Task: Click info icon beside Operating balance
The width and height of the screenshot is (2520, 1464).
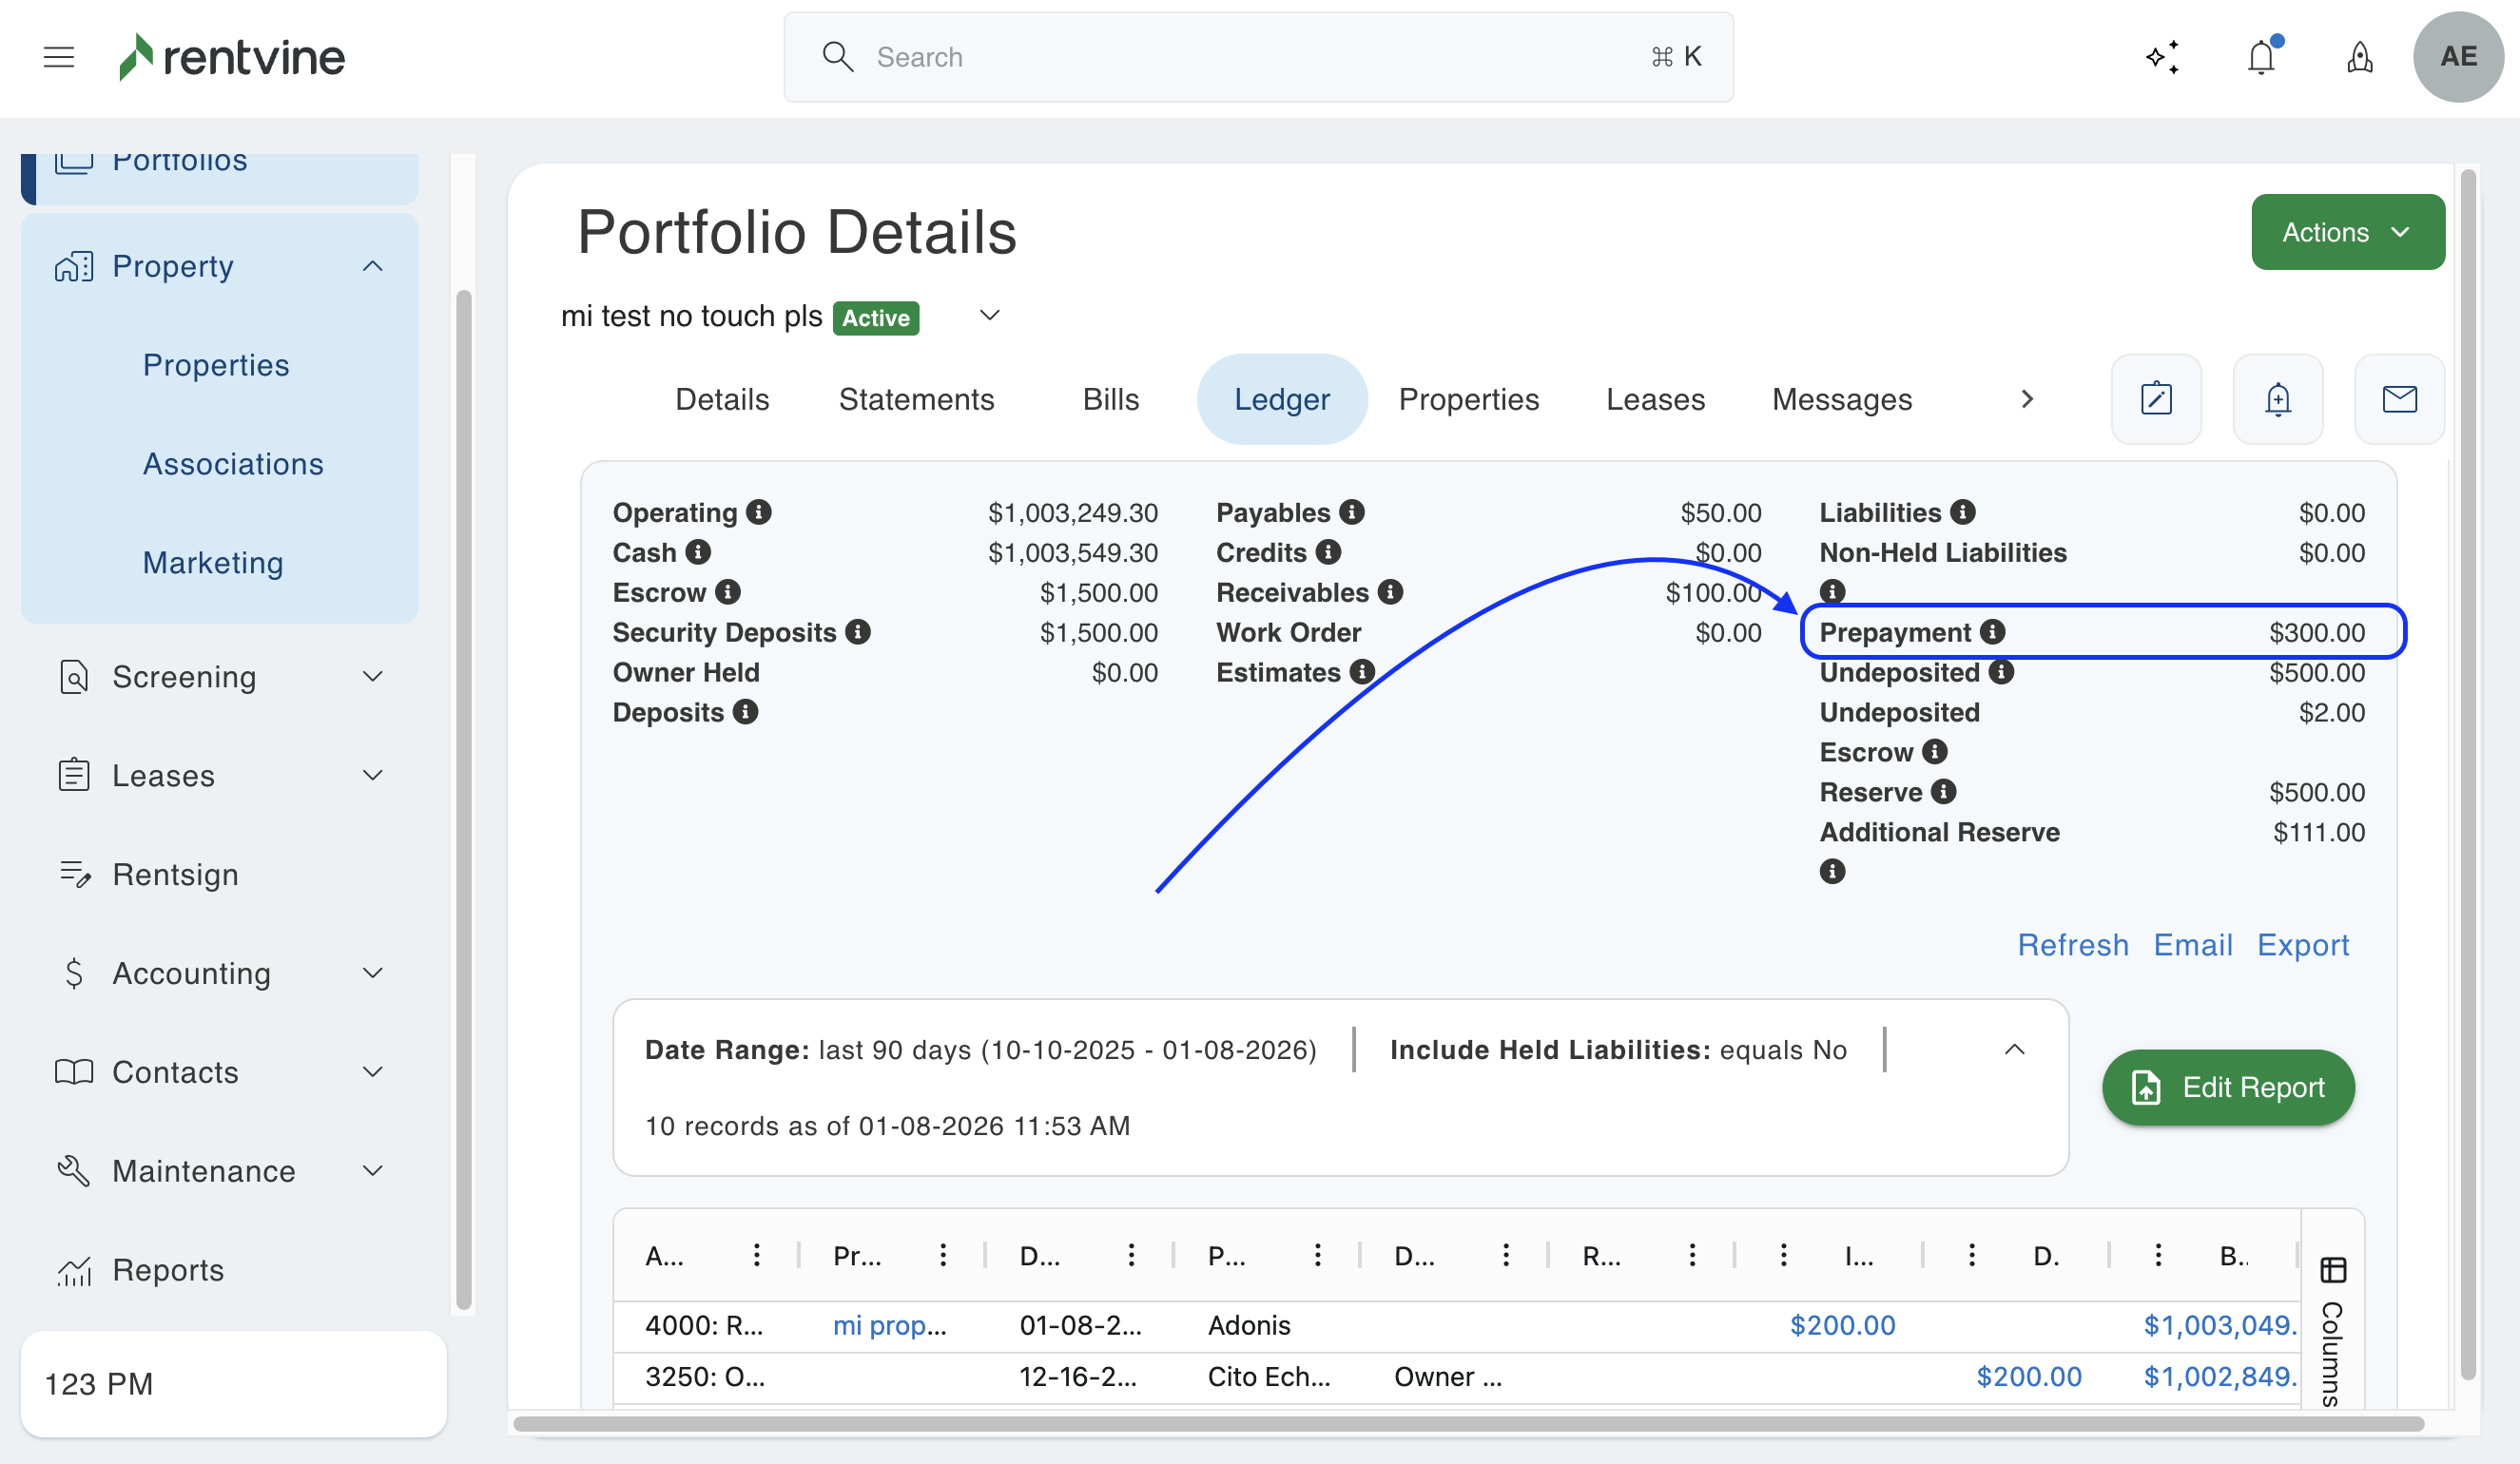Action: pyautogui.click(x=759, y=512)
